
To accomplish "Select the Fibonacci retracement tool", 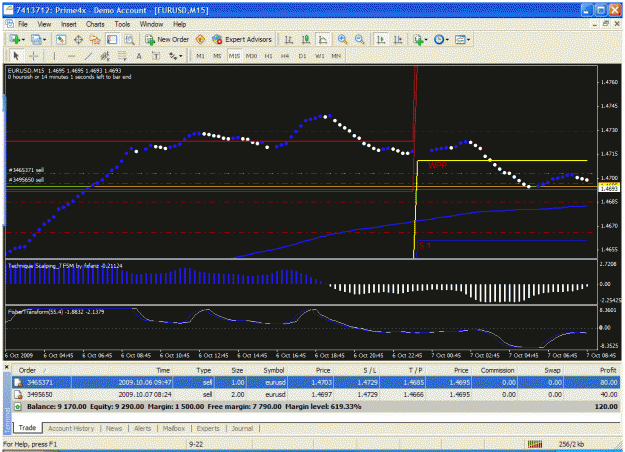I will (x=122, y=56).
